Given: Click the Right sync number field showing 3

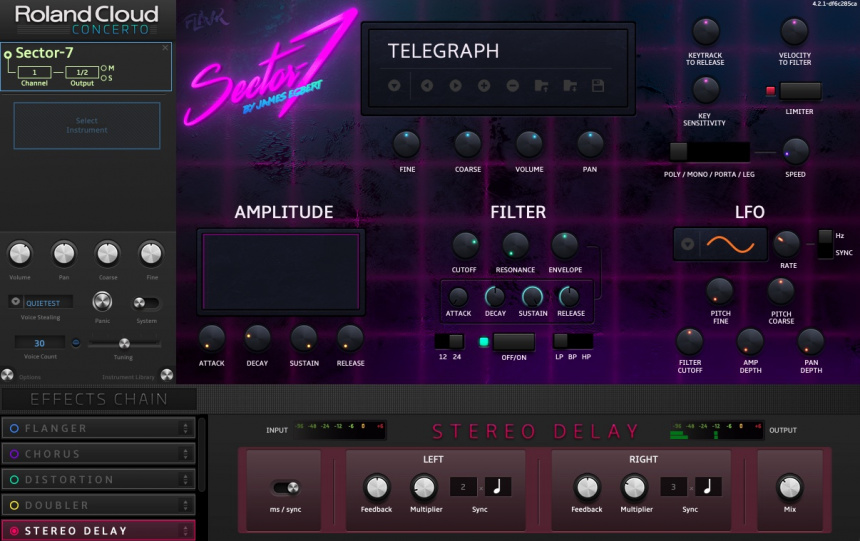Looking at the screenshot, I should 674,487.
